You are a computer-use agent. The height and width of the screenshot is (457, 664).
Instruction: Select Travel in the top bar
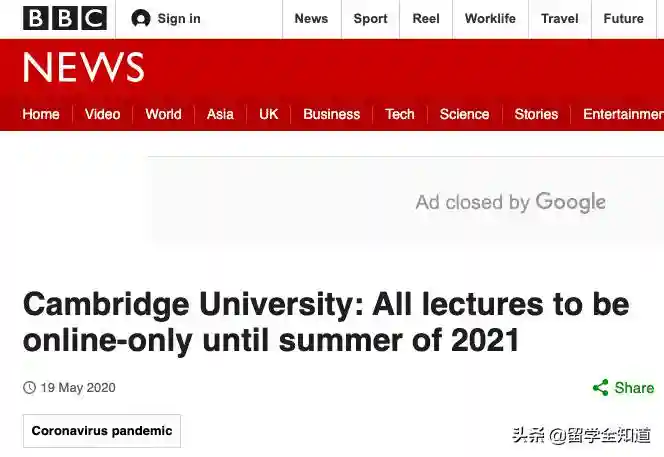tap(560, 19)
